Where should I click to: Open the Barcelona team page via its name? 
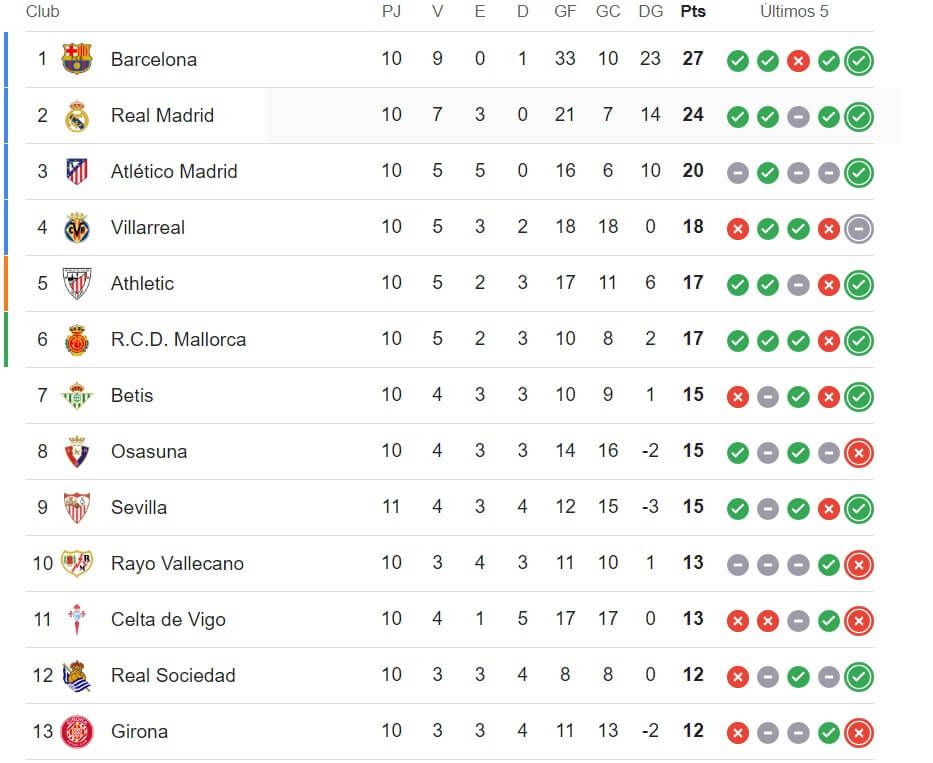[157, 60]
